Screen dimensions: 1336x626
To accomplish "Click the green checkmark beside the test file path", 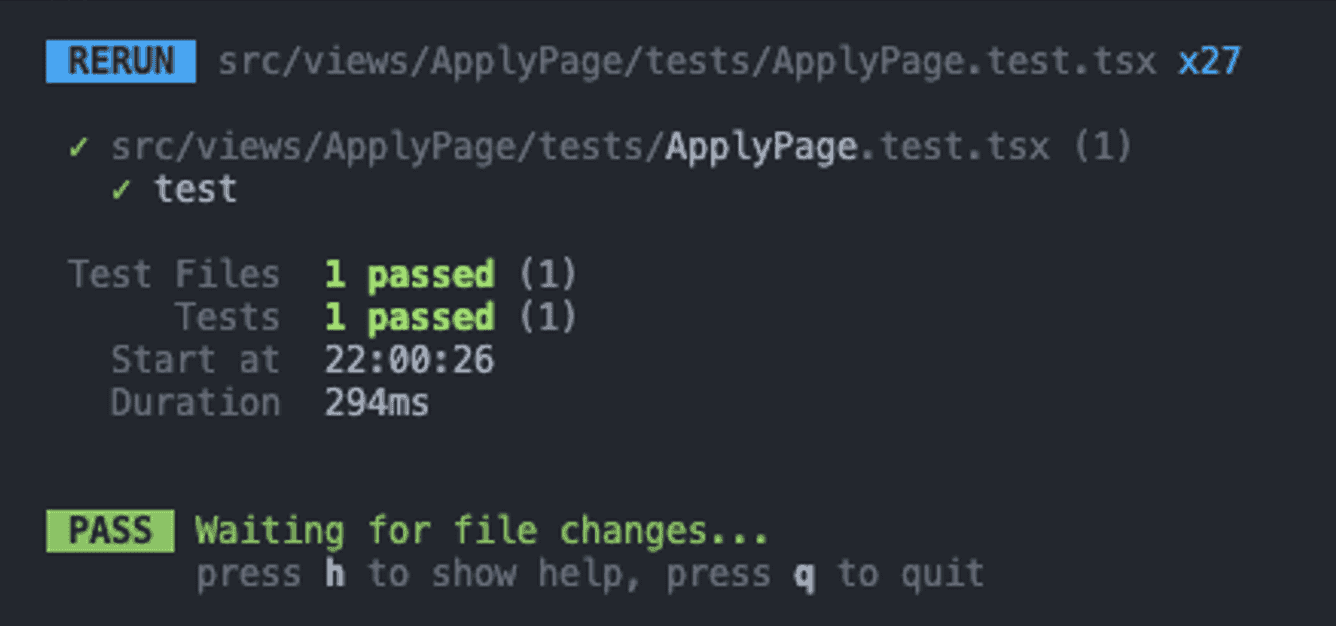I will click(x=79, y=148).
